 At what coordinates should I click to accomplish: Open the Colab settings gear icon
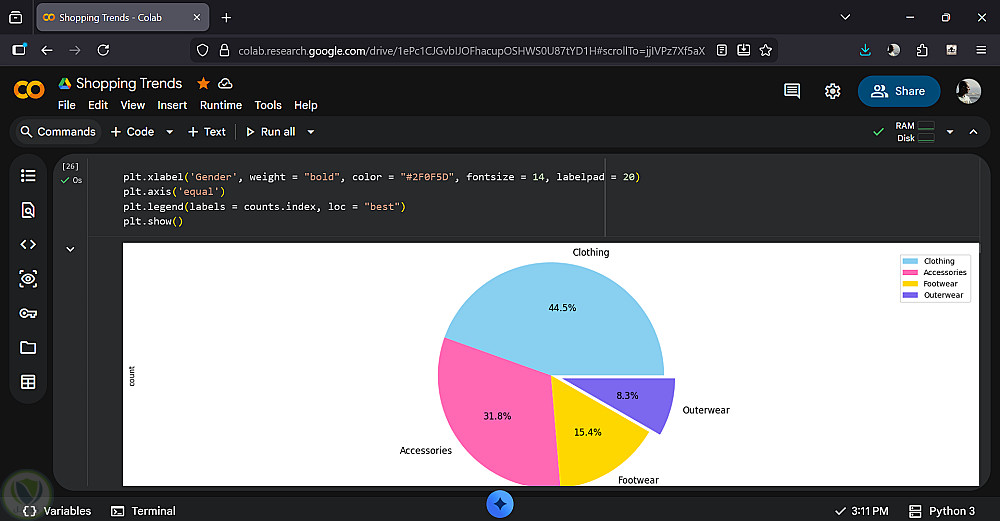[832, 91]
